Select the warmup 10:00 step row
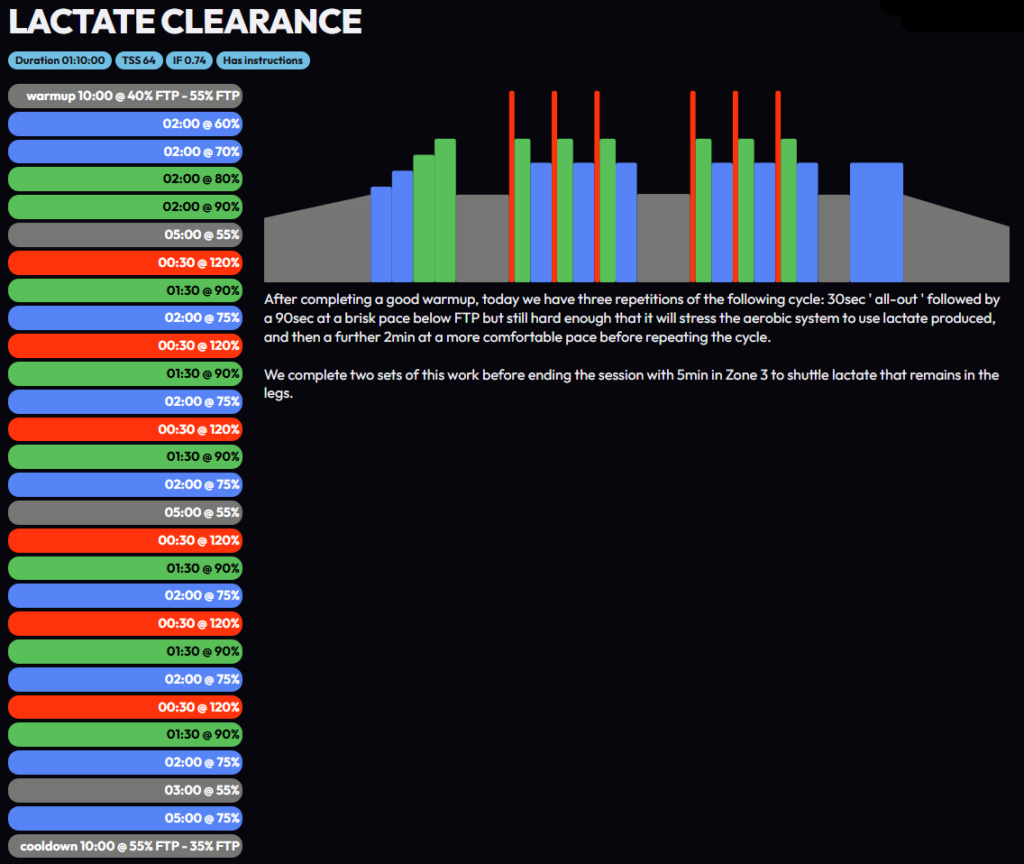 pyautogui.click(x=125, y=96)
